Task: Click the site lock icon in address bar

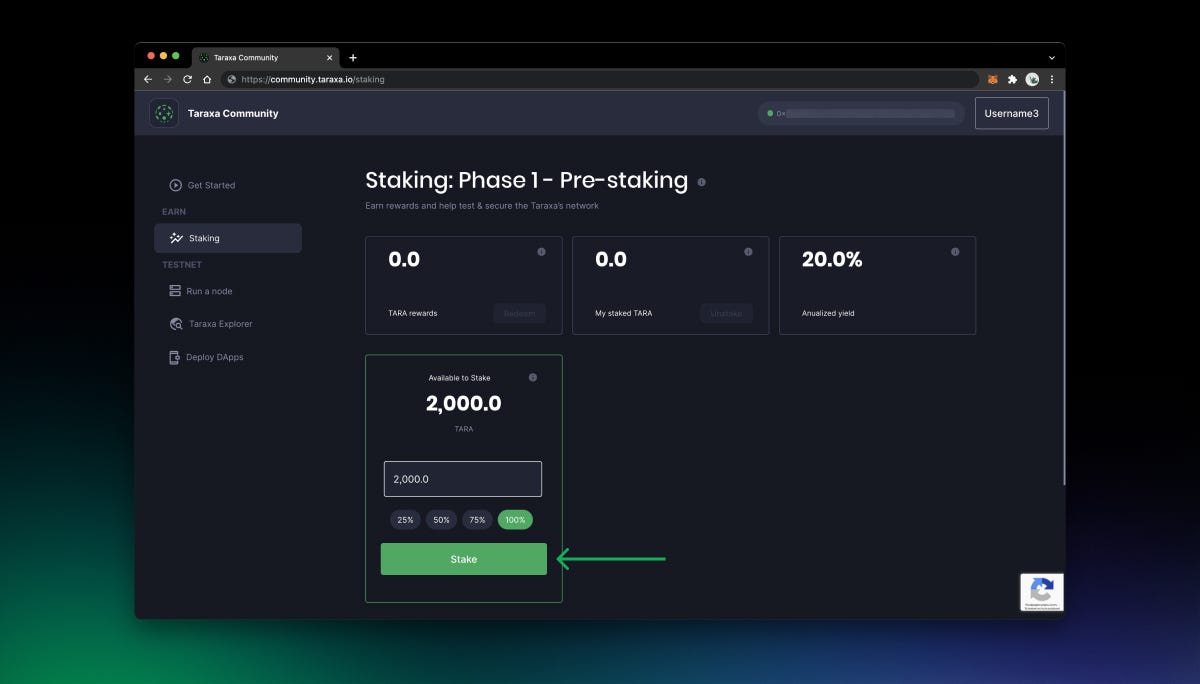Action: tap(232, 79)
